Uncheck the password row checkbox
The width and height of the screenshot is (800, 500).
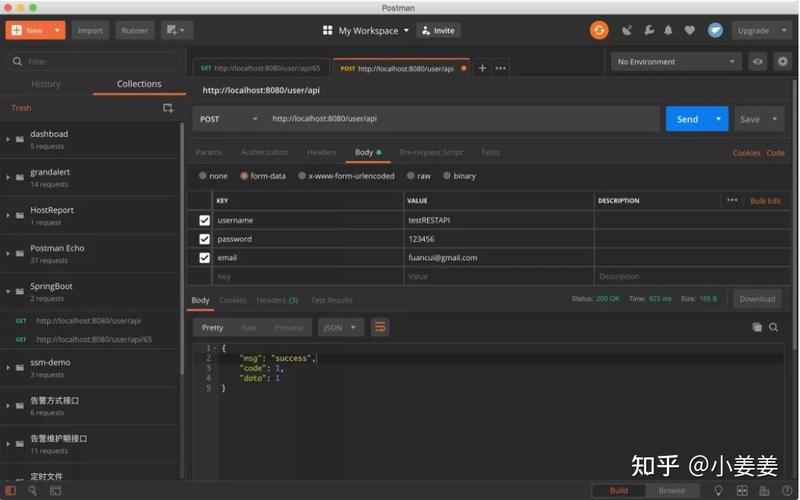tap(205, 239)
